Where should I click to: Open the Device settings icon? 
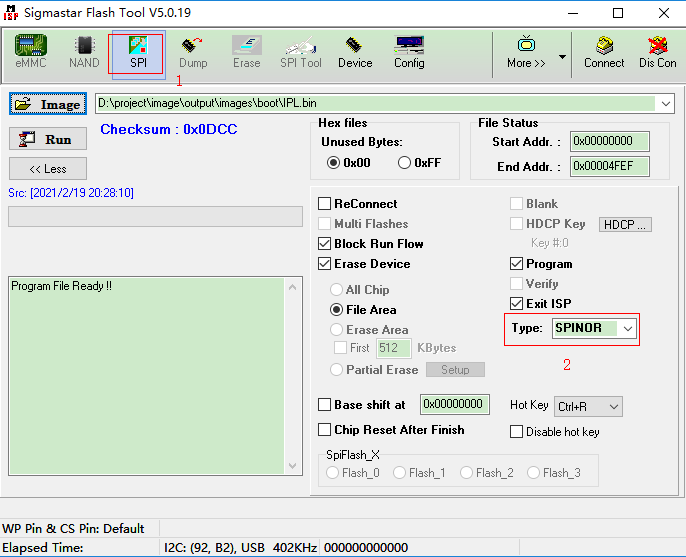pos(355,52)
